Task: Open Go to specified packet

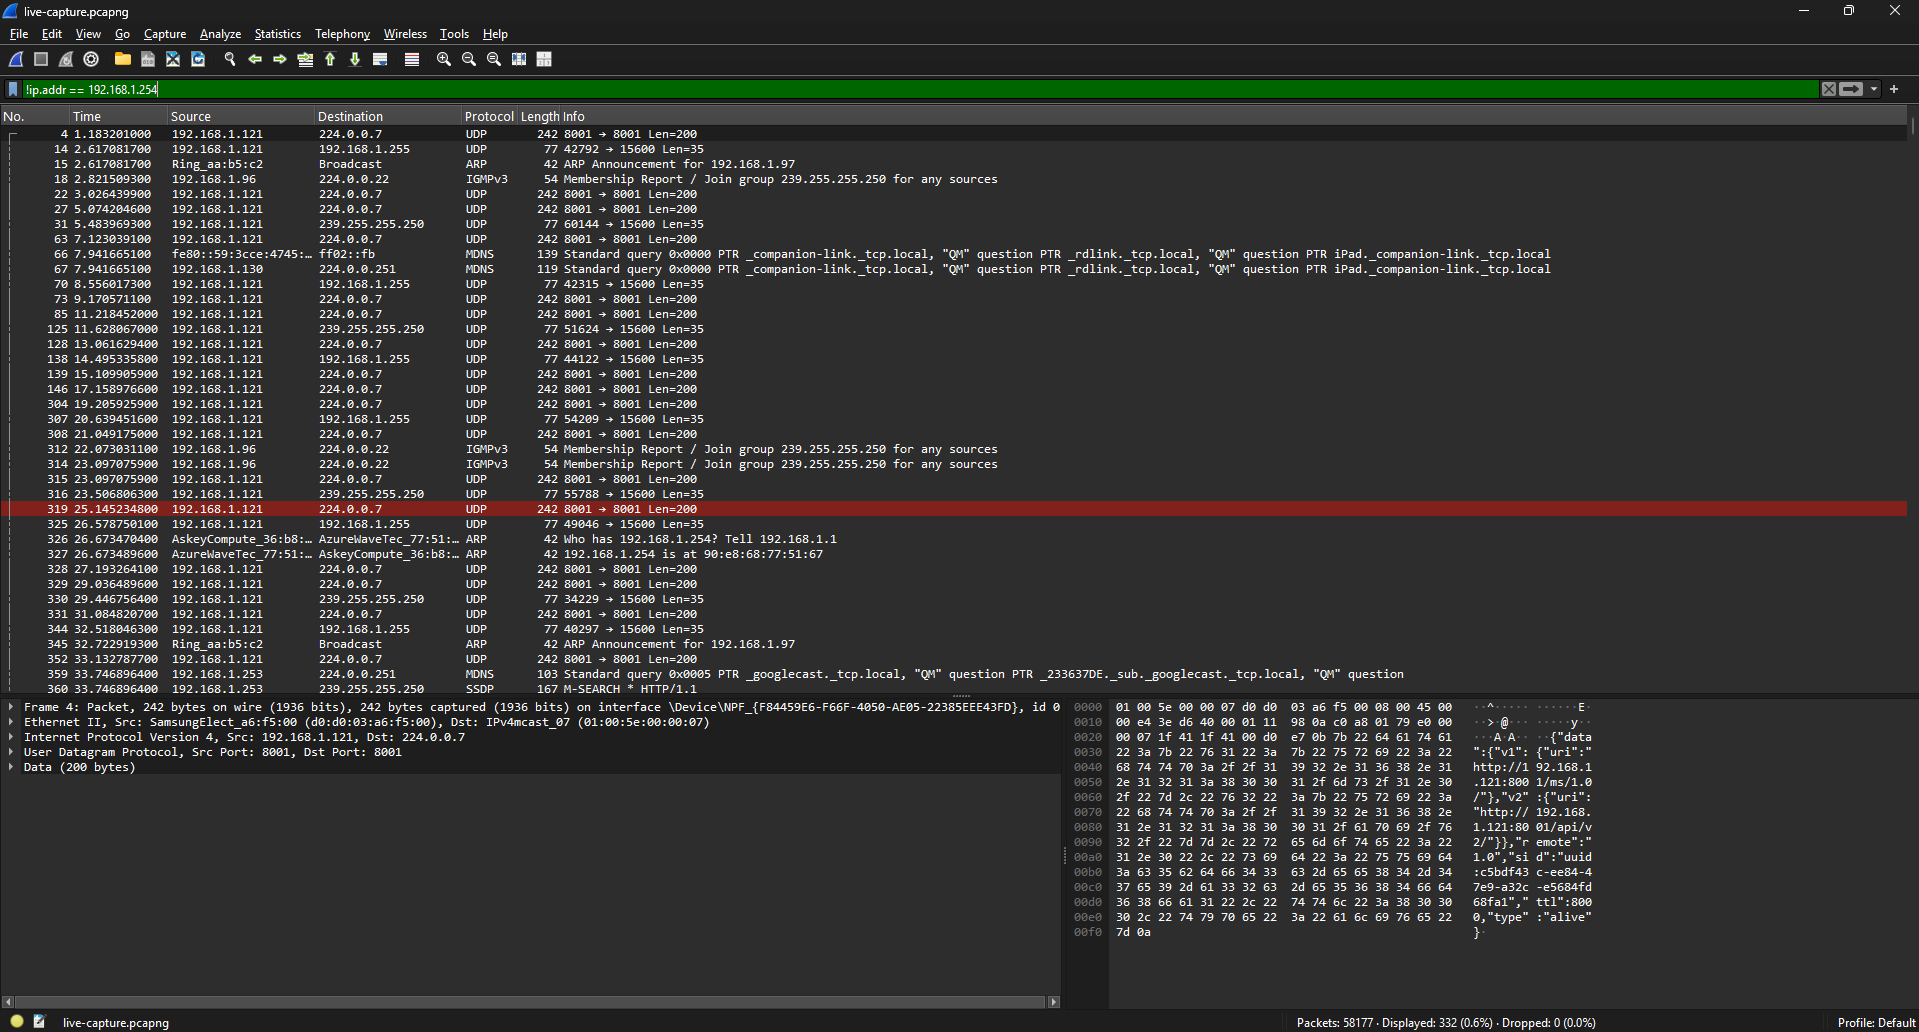Action: [305, 60]
